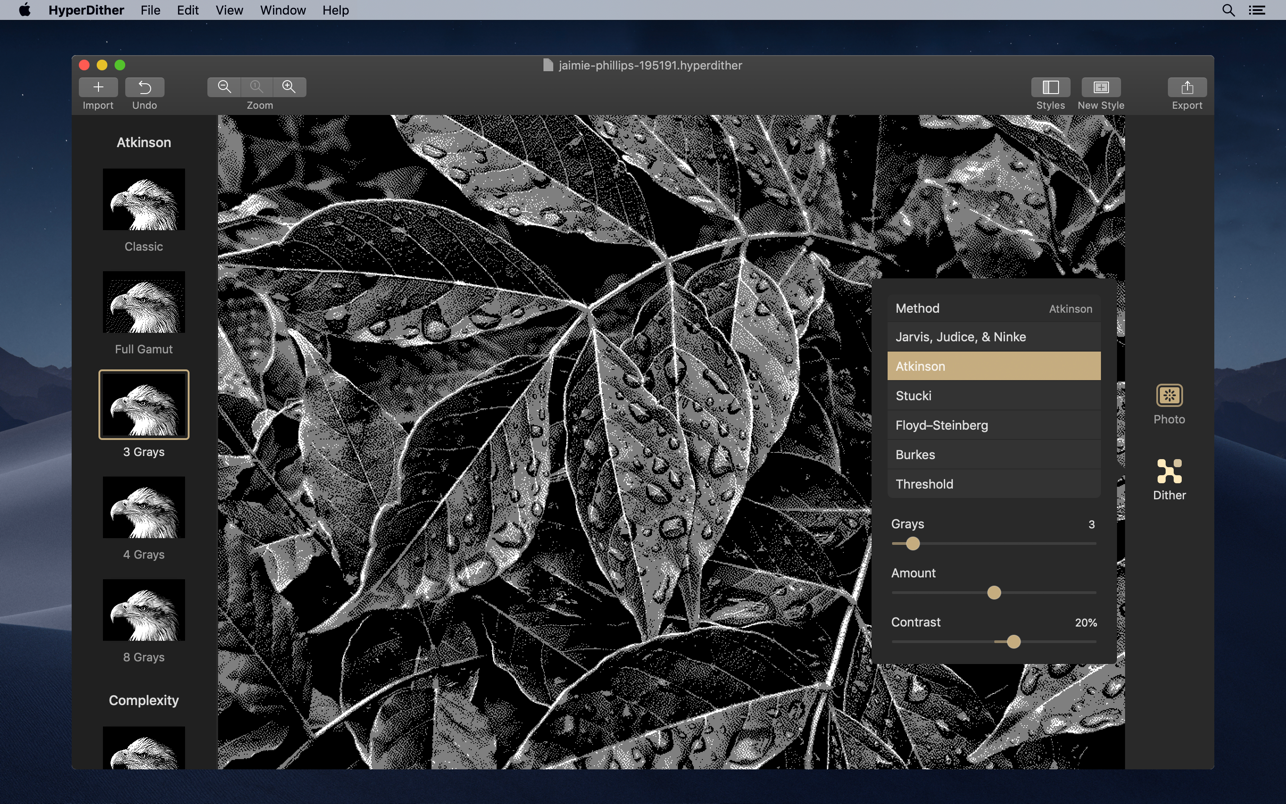
Task: Select the Stucki method option
Action: (x=993, y=396)
